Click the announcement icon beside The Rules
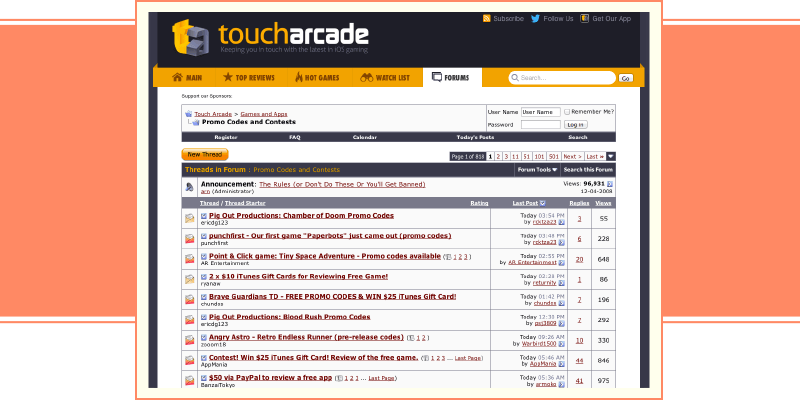 click(189, 187)
